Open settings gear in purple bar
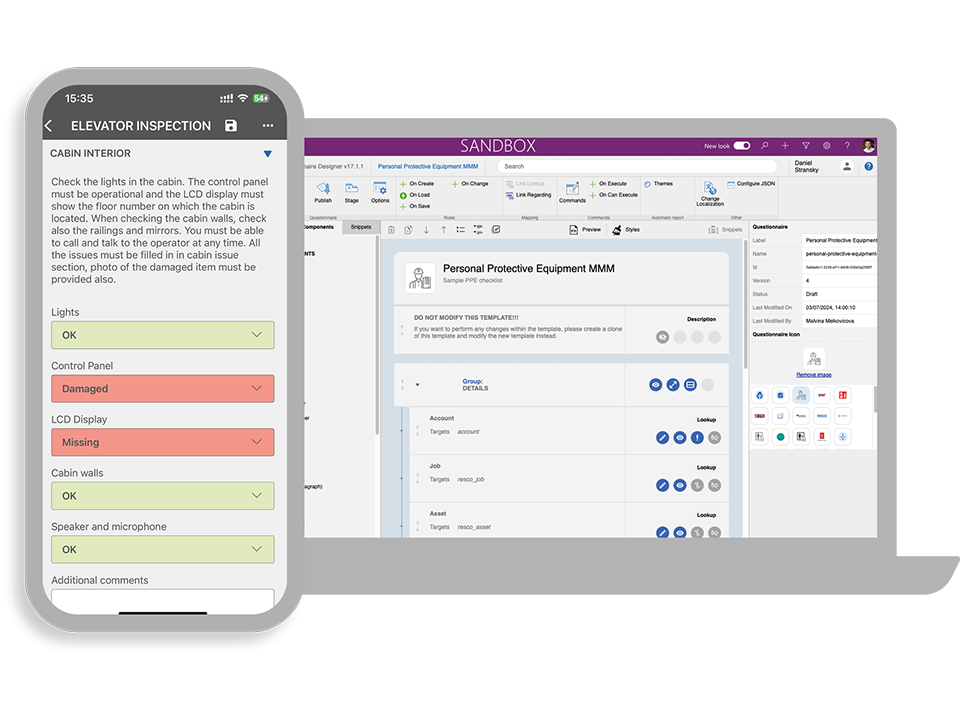 (827, 146)
